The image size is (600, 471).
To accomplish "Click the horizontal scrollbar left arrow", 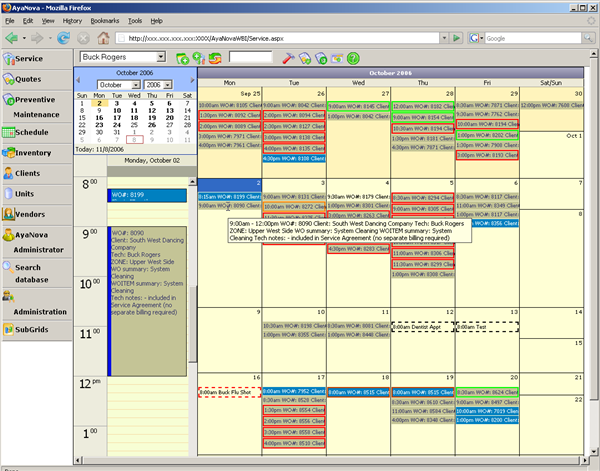I will (x=78, y=460).
